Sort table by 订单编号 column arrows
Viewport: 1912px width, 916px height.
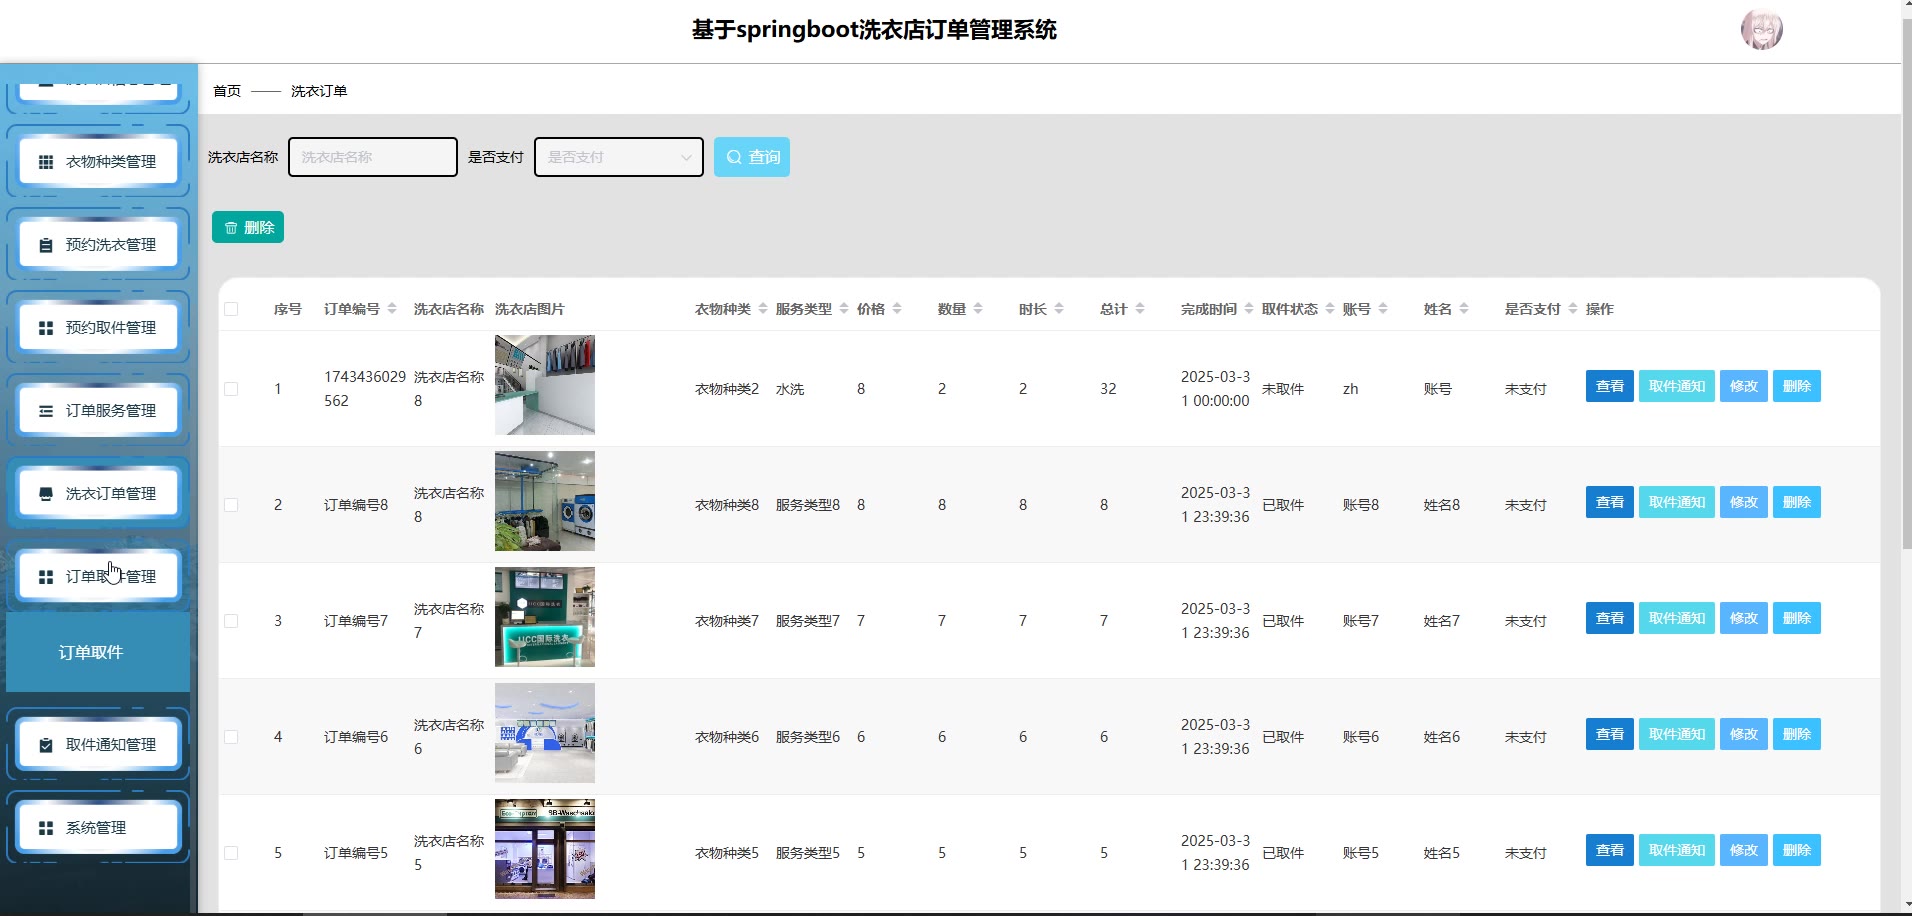(392, 309)
